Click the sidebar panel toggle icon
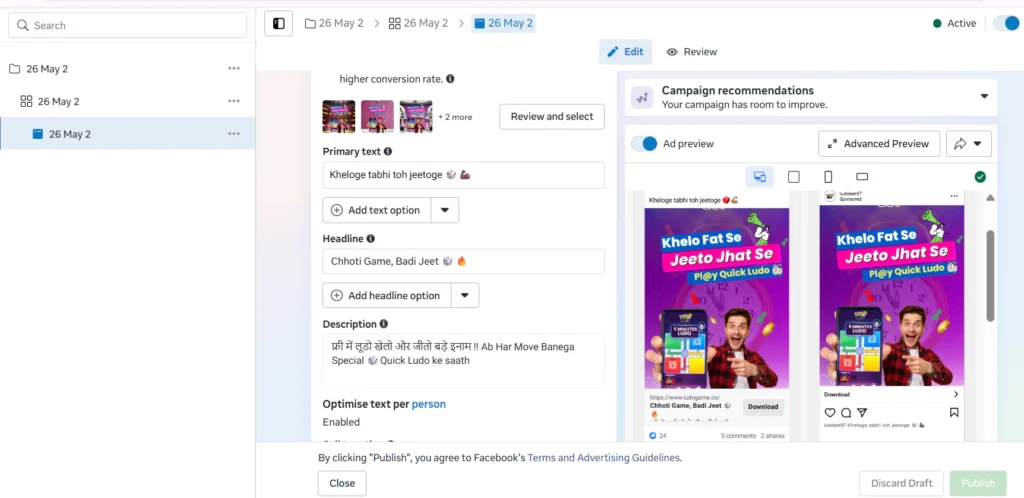Image resolution: width=1024 pixels, height=498 pixels. click(278, 23)
